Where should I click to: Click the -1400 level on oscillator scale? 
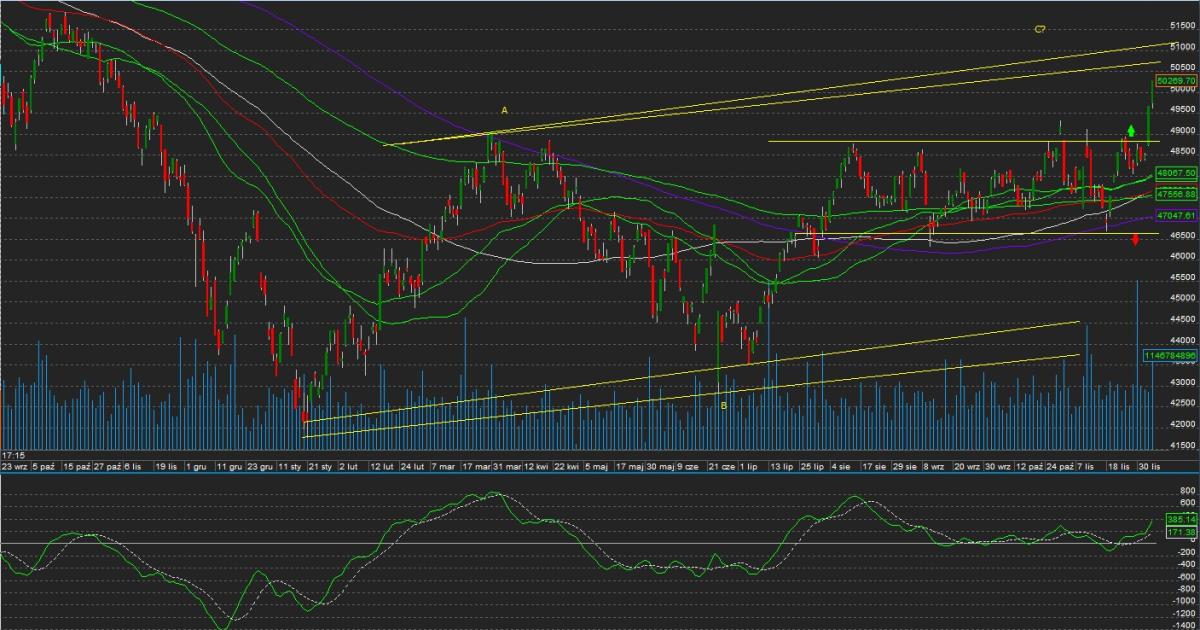click(x=1180, y=622)
